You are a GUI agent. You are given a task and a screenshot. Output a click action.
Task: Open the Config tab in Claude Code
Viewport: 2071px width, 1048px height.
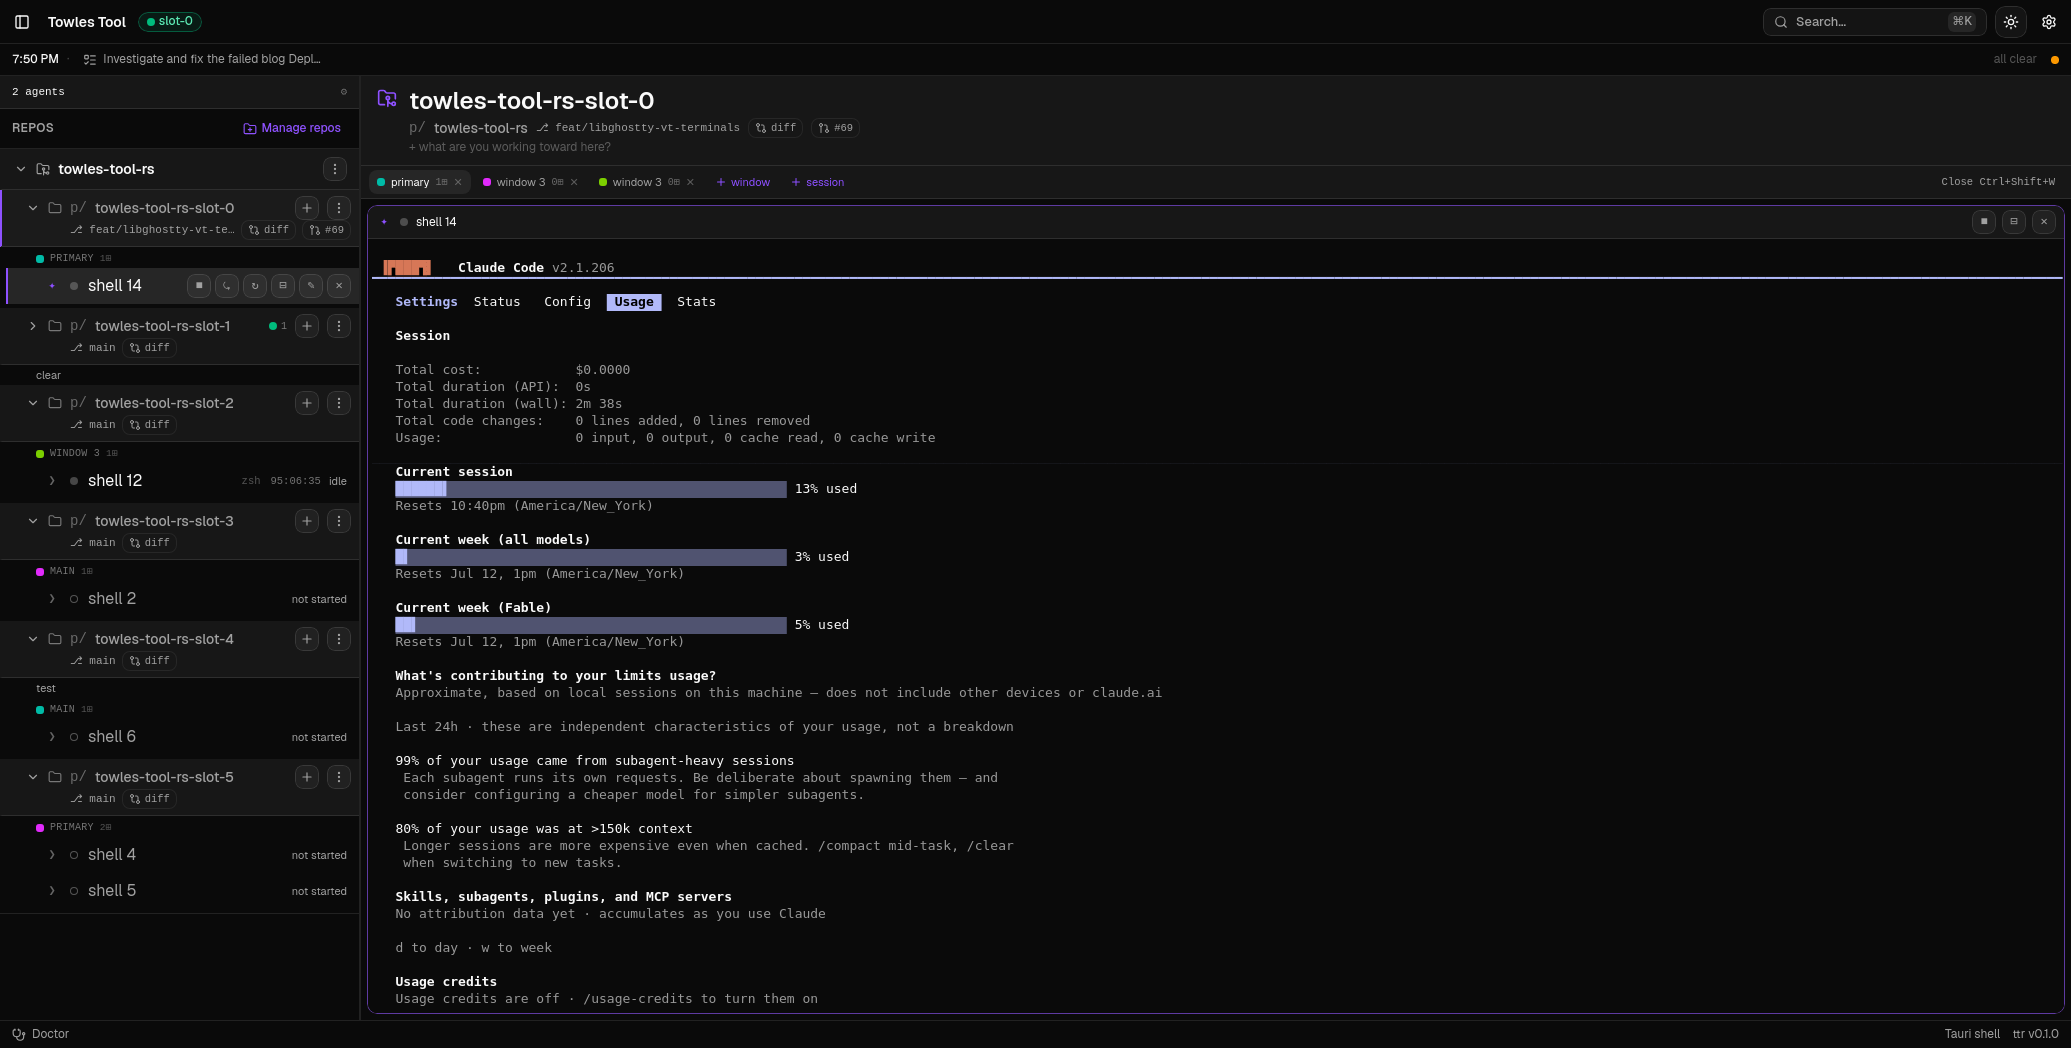(x=567, y=302)
